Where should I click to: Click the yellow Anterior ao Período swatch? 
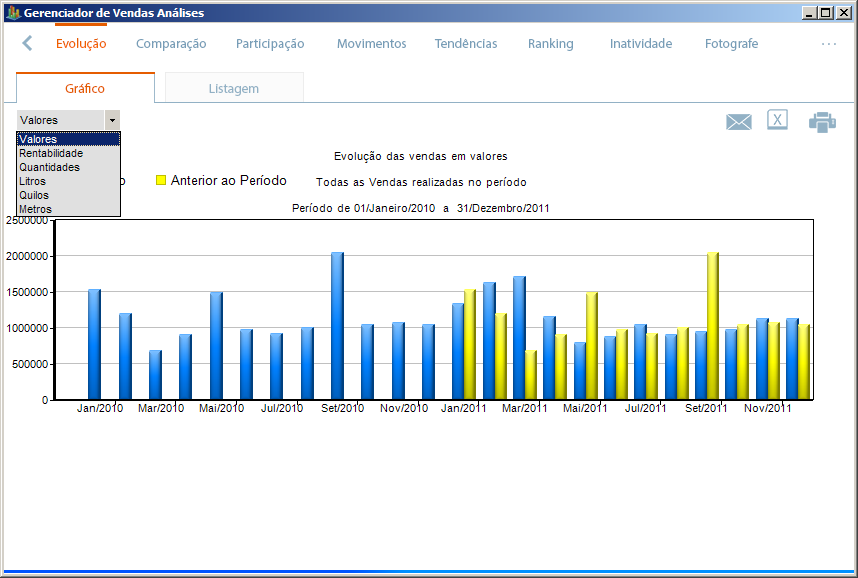pyautogui.click(x=160, y=181)
